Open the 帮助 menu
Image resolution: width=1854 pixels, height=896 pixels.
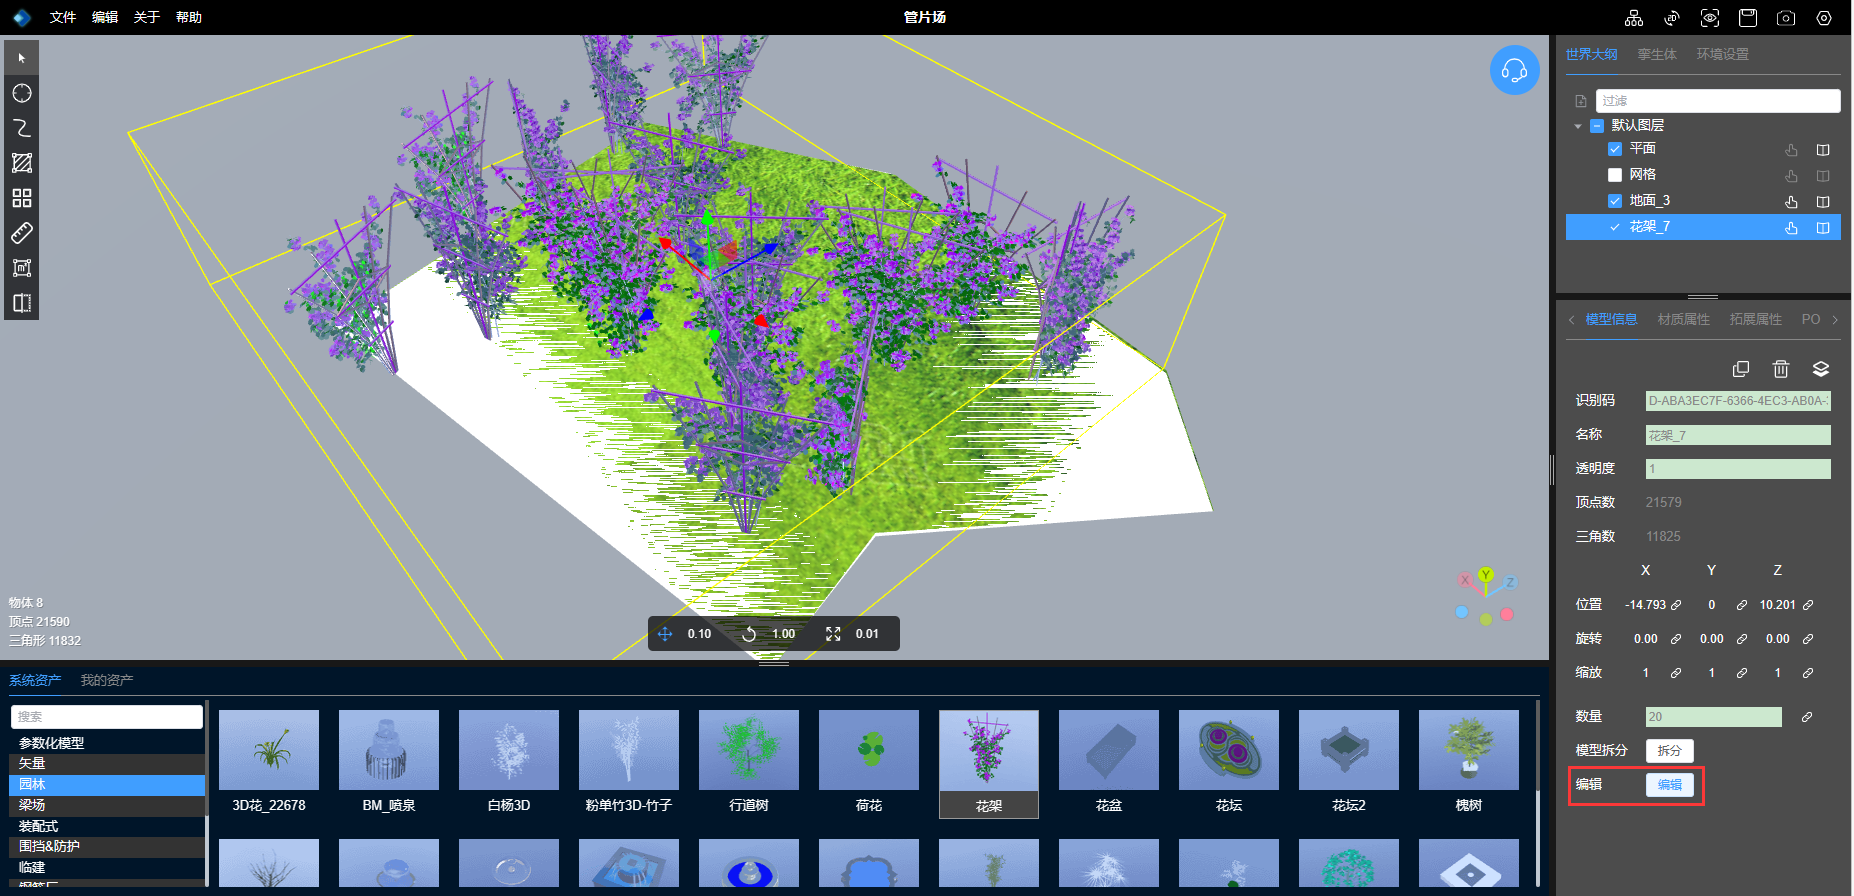pos(189,18)
